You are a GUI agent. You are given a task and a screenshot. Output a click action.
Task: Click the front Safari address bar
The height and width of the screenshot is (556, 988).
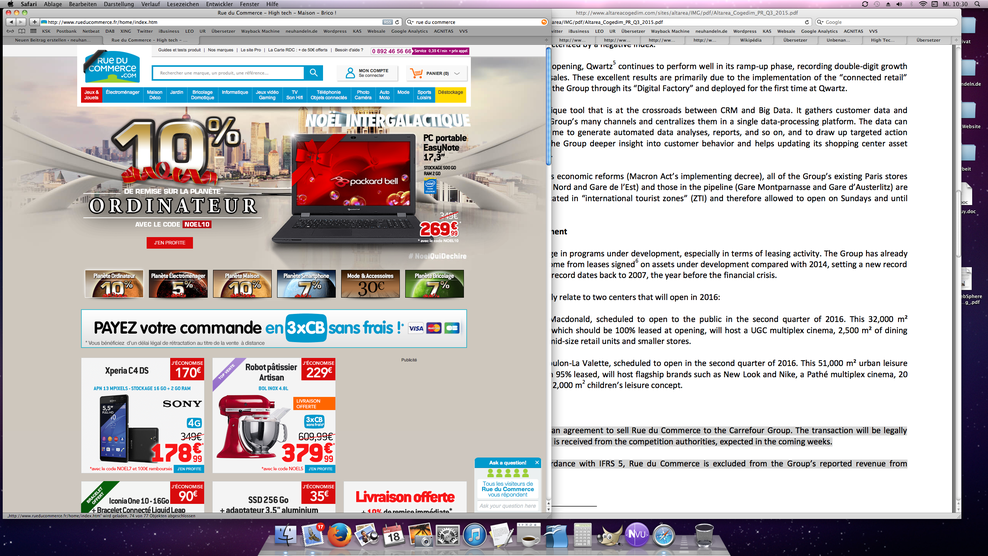pos(214,22)
